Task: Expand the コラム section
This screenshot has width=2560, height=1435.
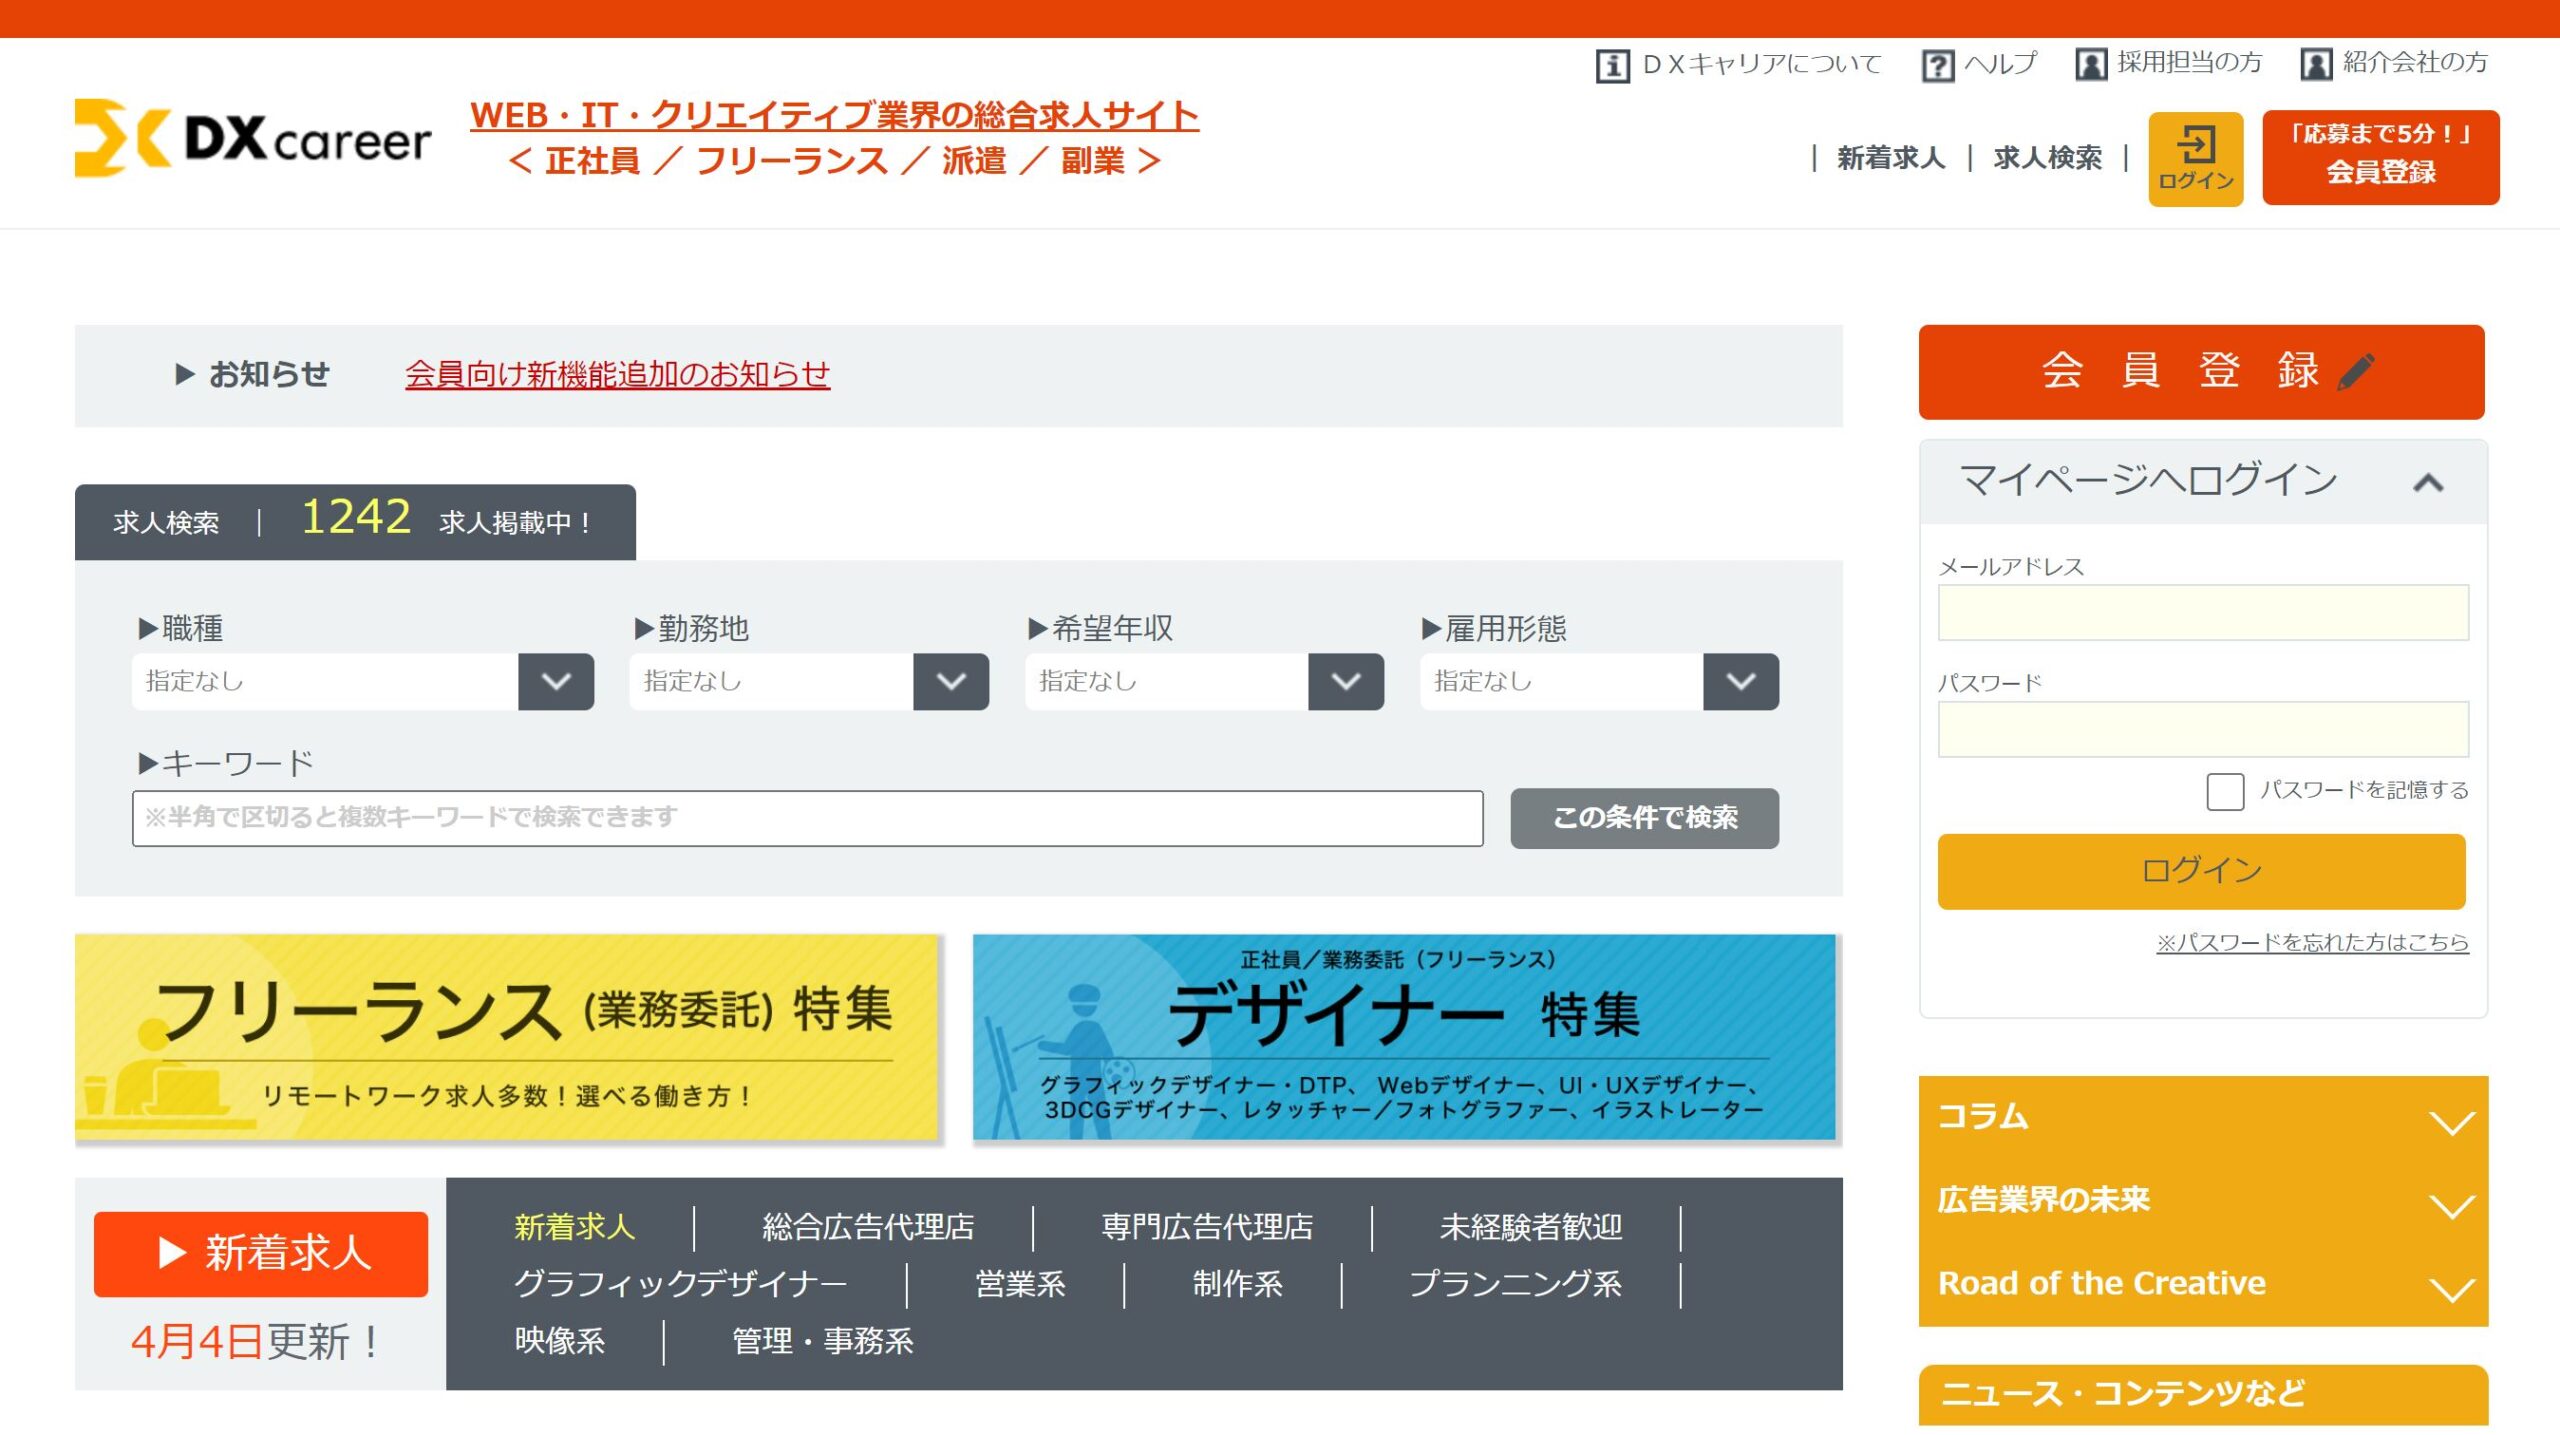Action: [2451, 1122]
